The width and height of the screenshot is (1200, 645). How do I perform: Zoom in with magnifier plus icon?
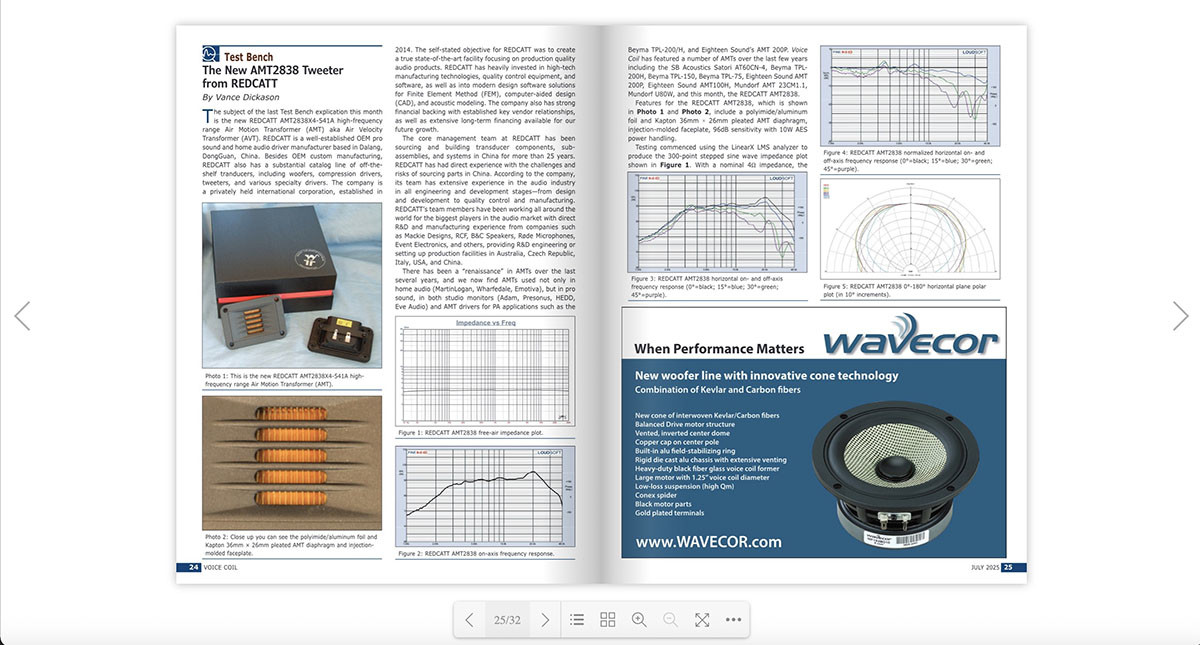click(x=639, y=620)
